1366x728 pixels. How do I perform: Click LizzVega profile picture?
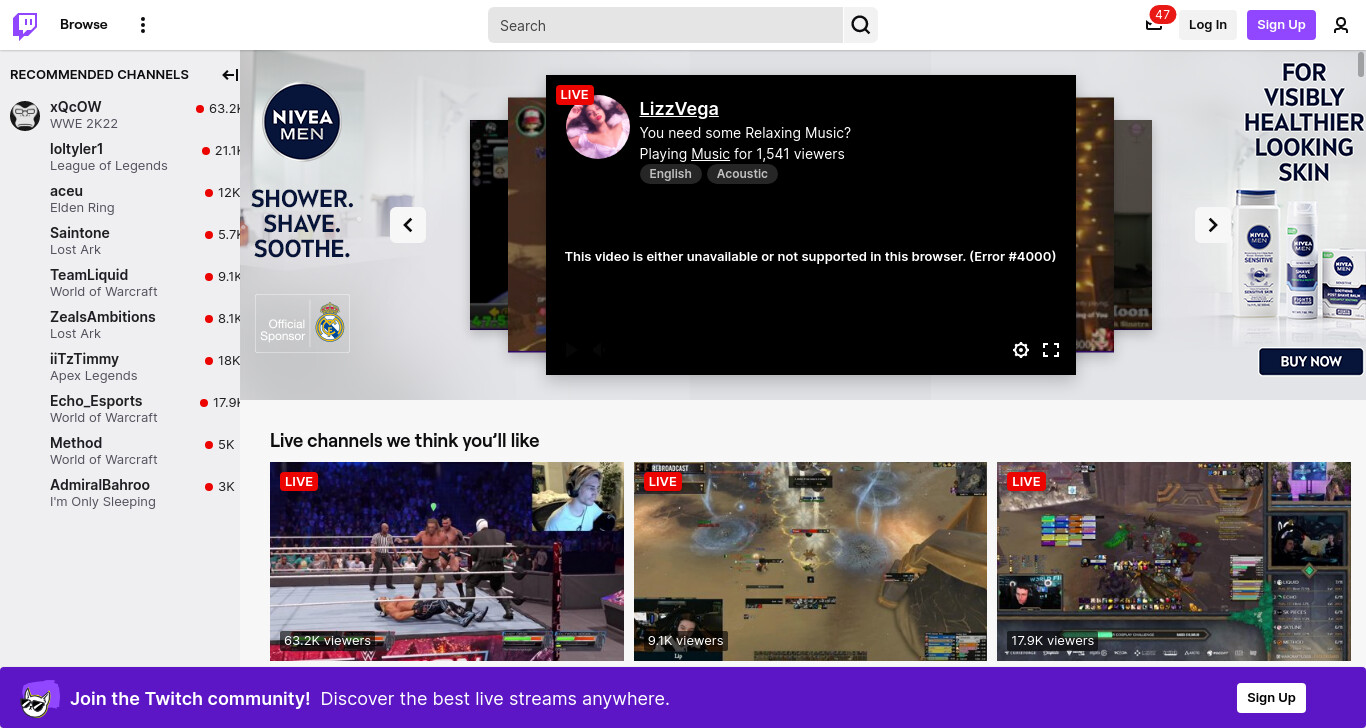click(x=598, y=127)
